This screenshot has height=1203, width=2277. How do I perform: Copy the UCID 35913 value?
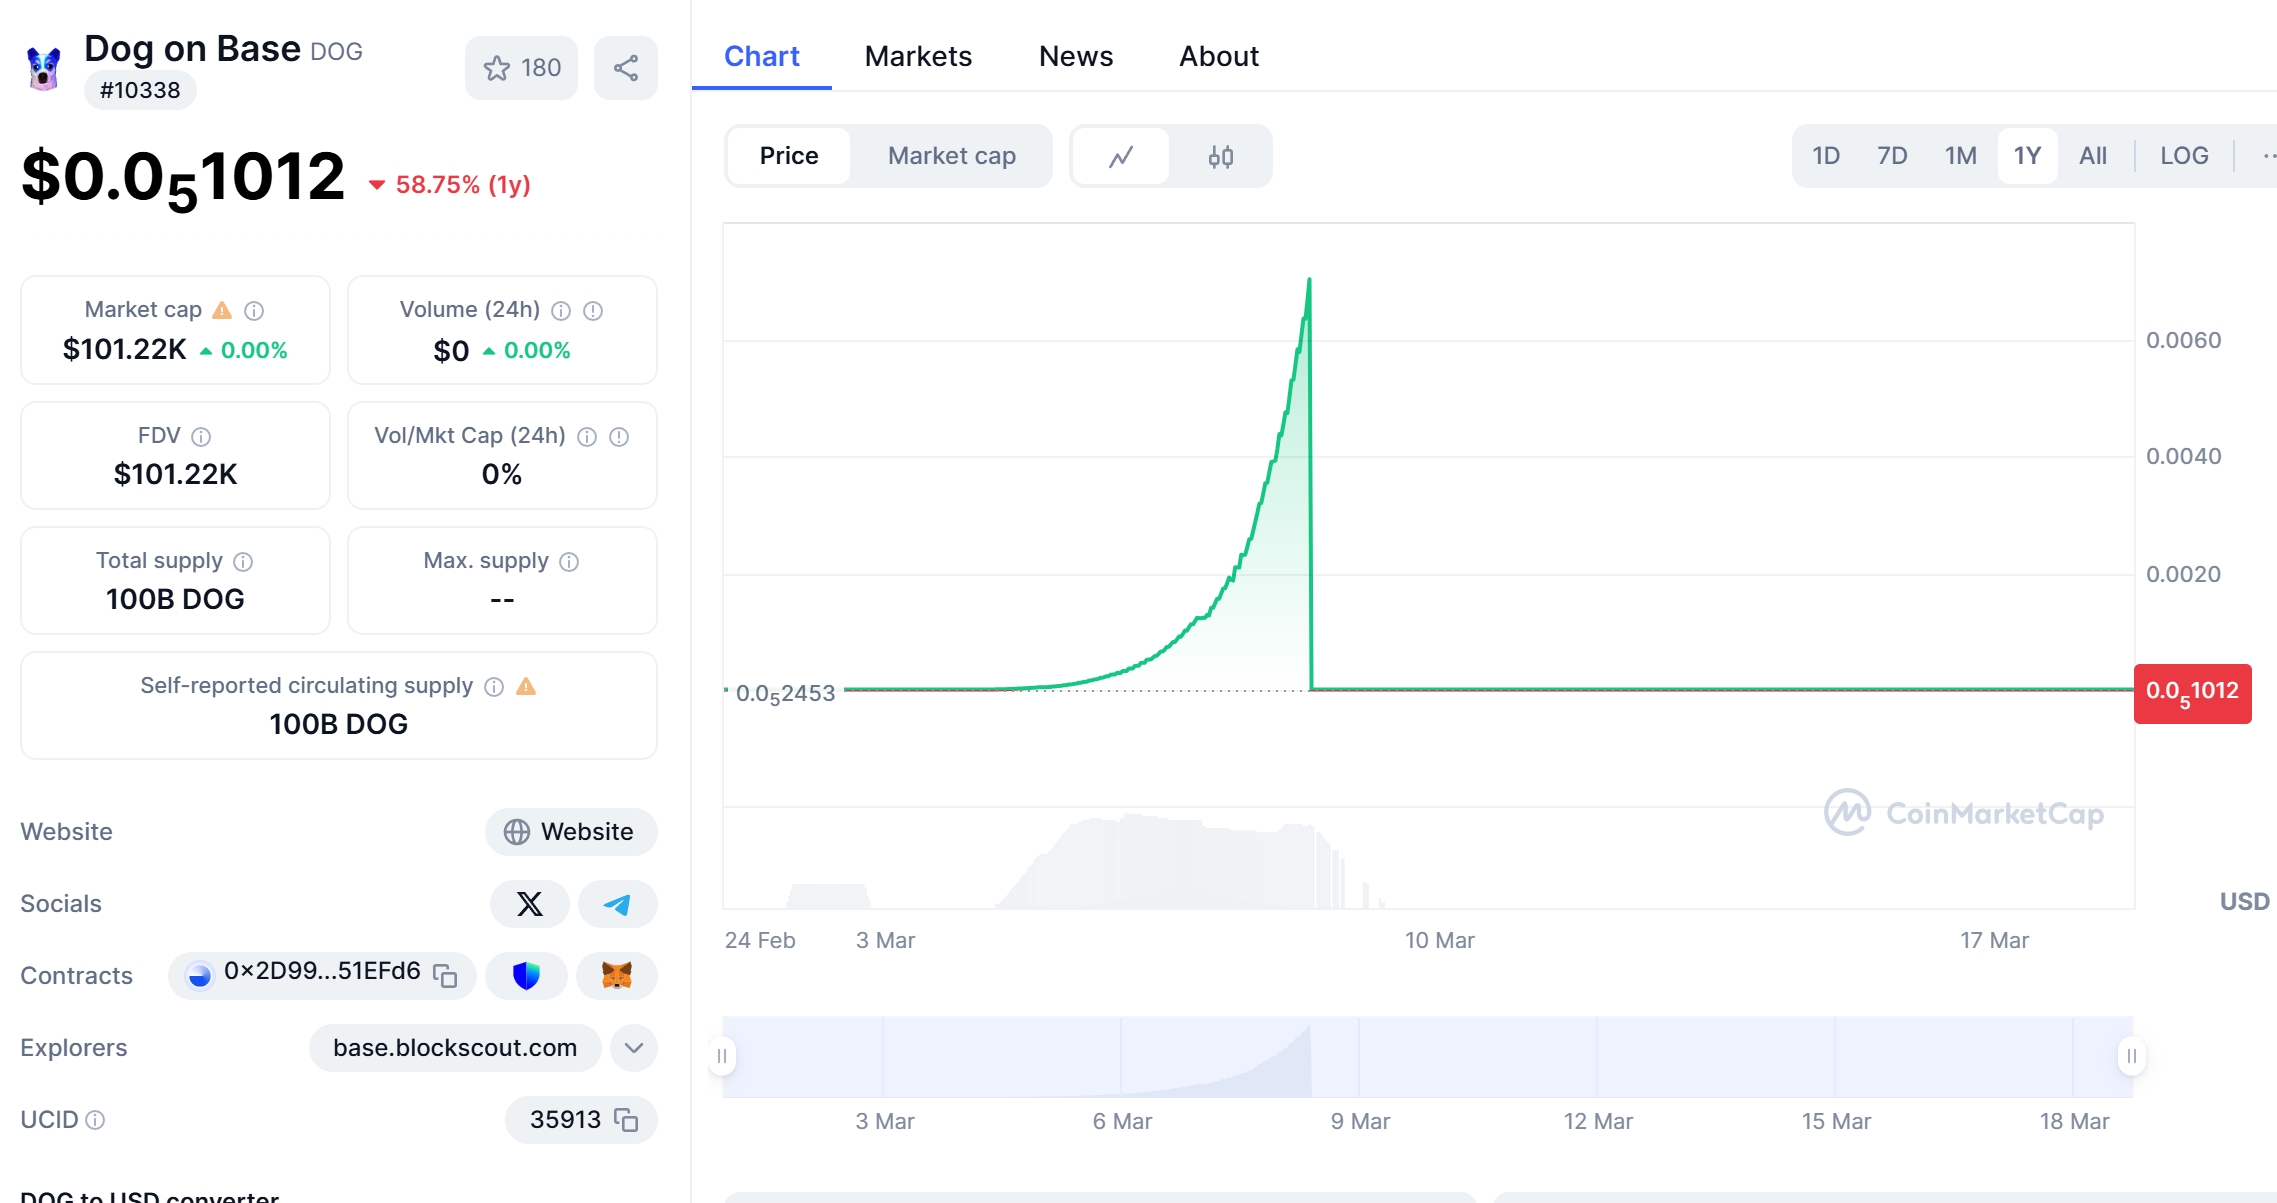[x=626, y=1120]
